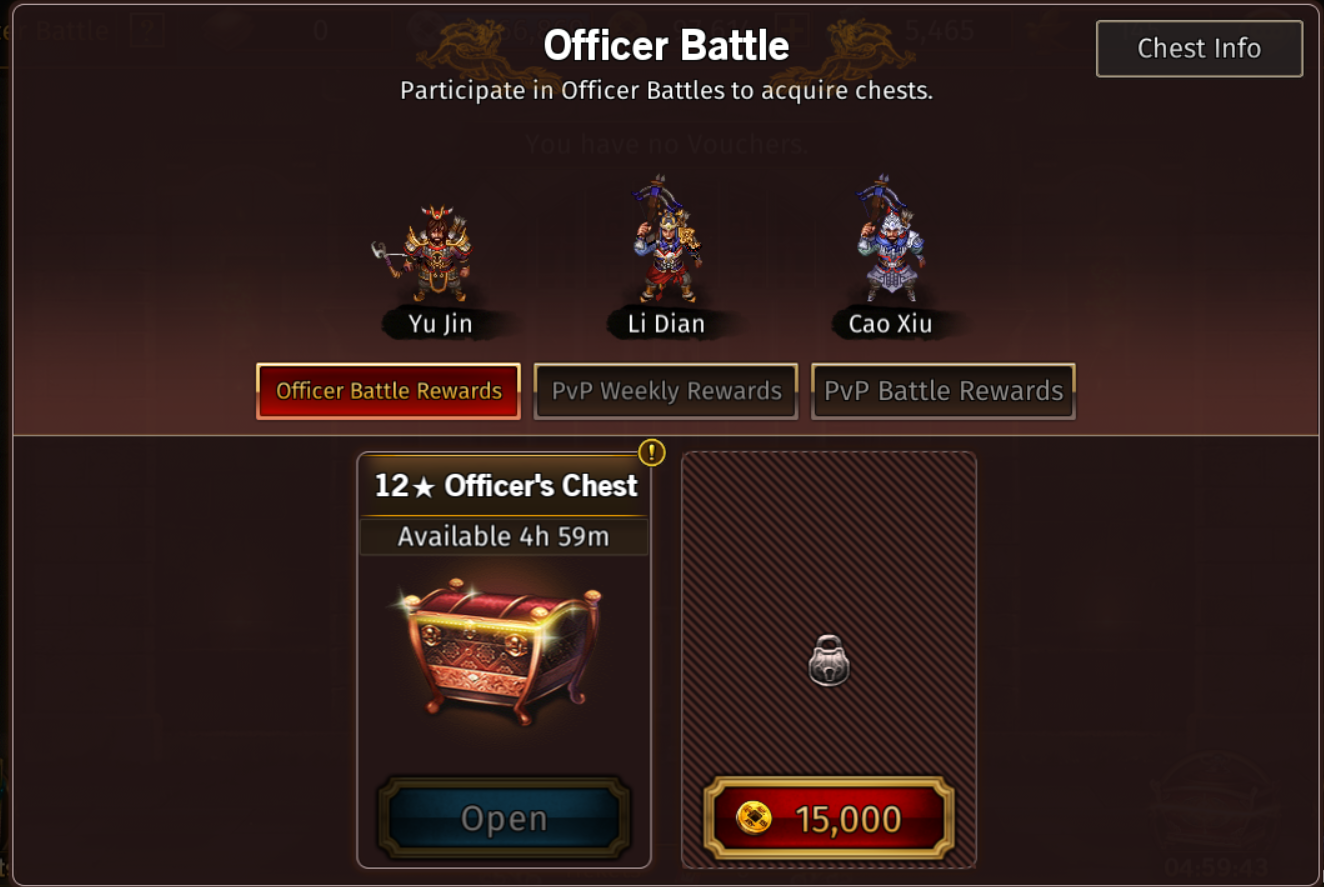Click the faded 04:59:43 countdown timer
This screenshot has height=887, width=1324.
[x=1216, y=866]
